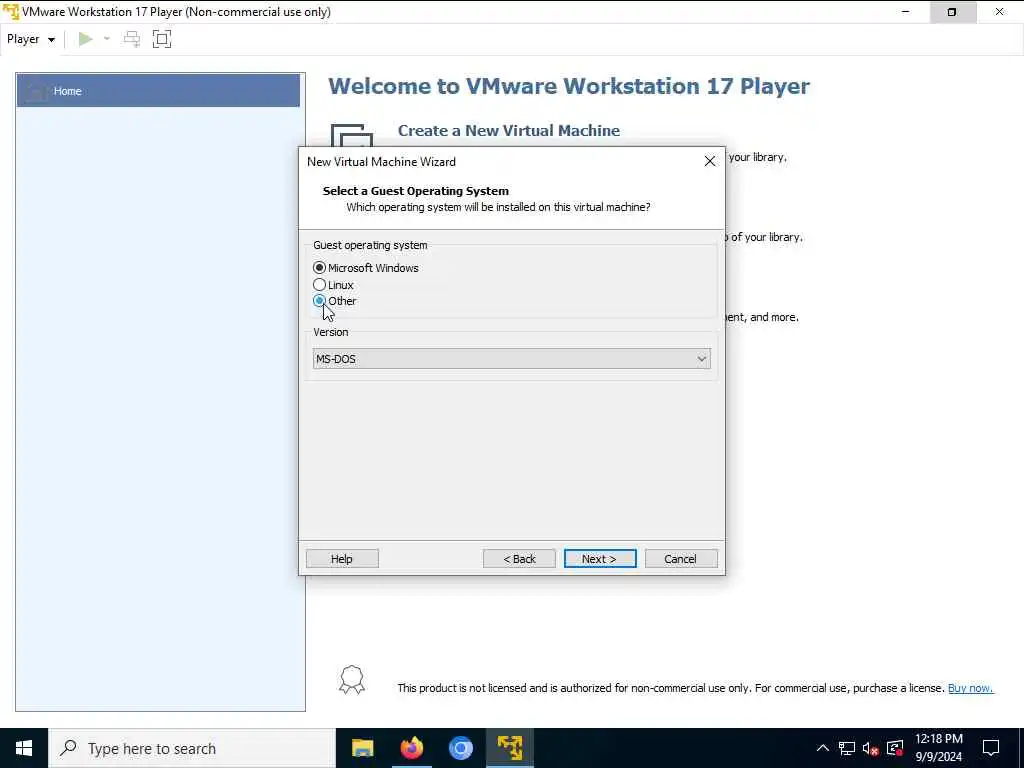Image resolution: width=1024 pixels, height=768 pixels.
Task: Click the < Back button
Action: click(x=519, y=559)
